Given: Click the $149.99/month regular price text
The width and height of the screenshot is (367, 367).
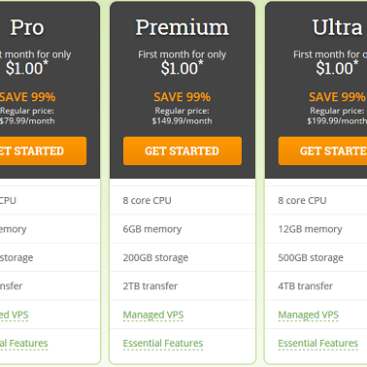Looking at the screenshot, I should tap(182, 121).
